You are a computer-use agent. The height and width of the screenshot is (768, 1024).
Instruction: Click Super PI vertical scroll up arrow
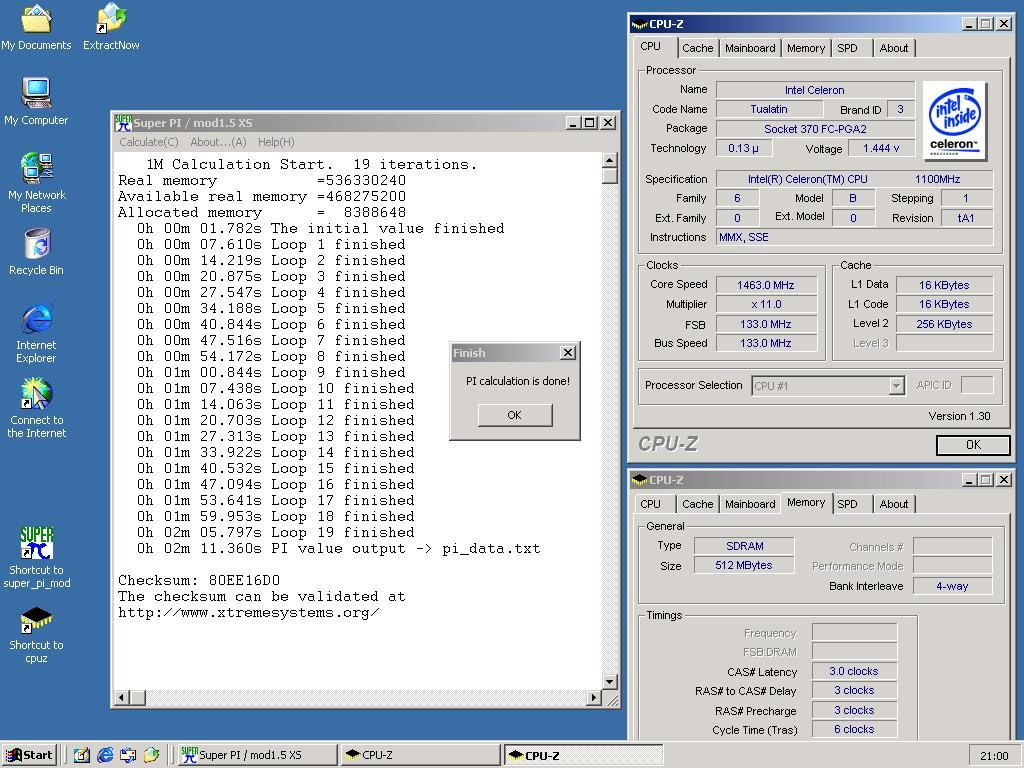[609, 161]
